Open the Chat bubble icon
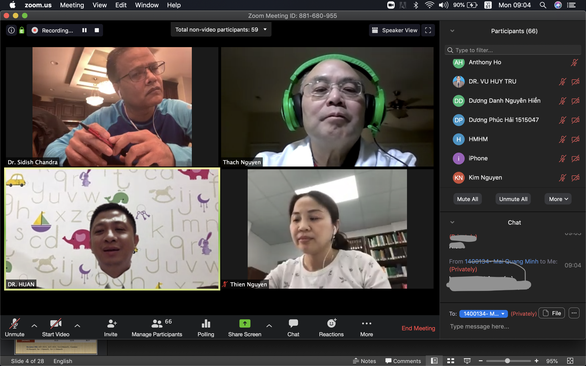The width and height of the screenshot is (586, 366). point(293,323)
